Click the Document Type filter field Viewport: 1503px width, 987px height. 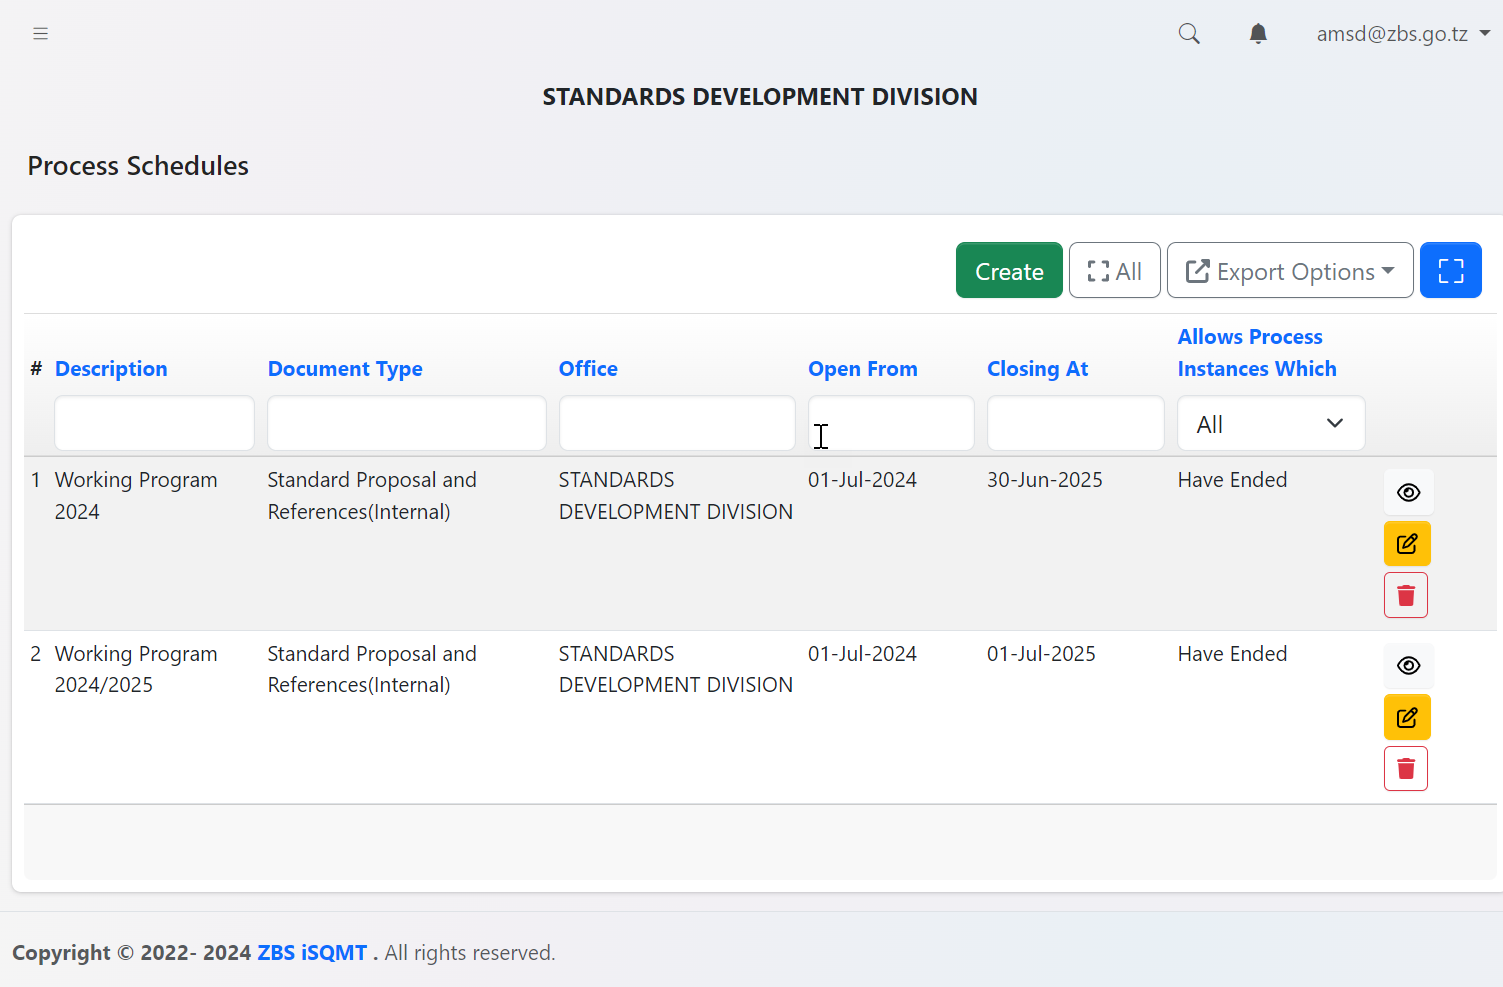[x=406, y=424]
